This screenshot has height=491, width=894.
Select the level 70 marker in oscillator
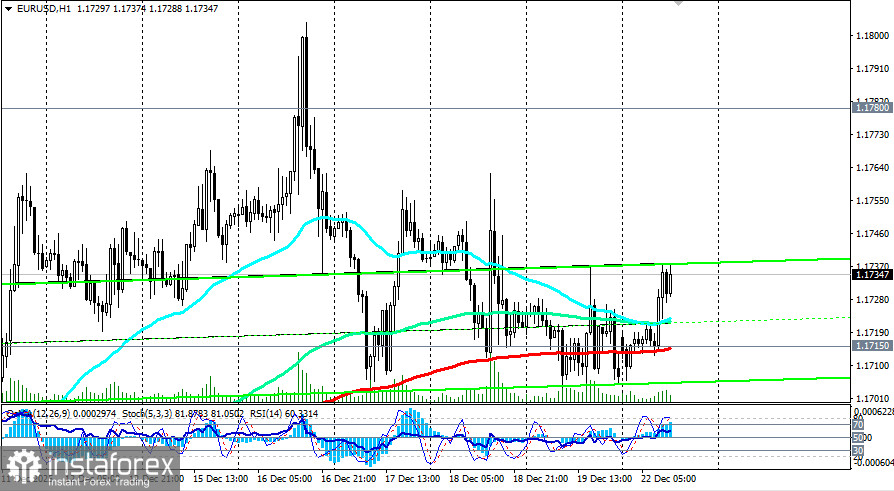coord(858,425)
